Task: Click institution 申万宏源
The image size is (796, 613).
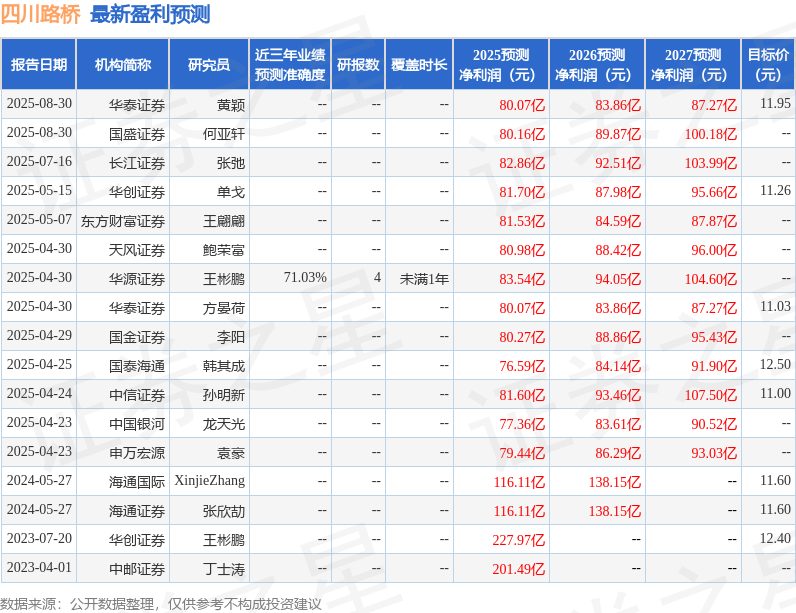Action: pos(137,453)
